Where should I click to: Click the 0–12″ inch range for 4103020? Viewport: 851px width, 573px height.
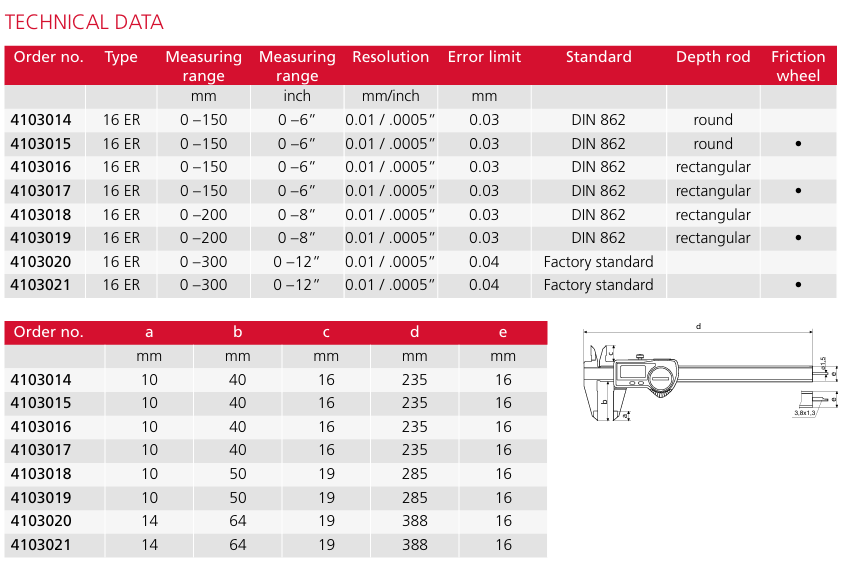297,262
